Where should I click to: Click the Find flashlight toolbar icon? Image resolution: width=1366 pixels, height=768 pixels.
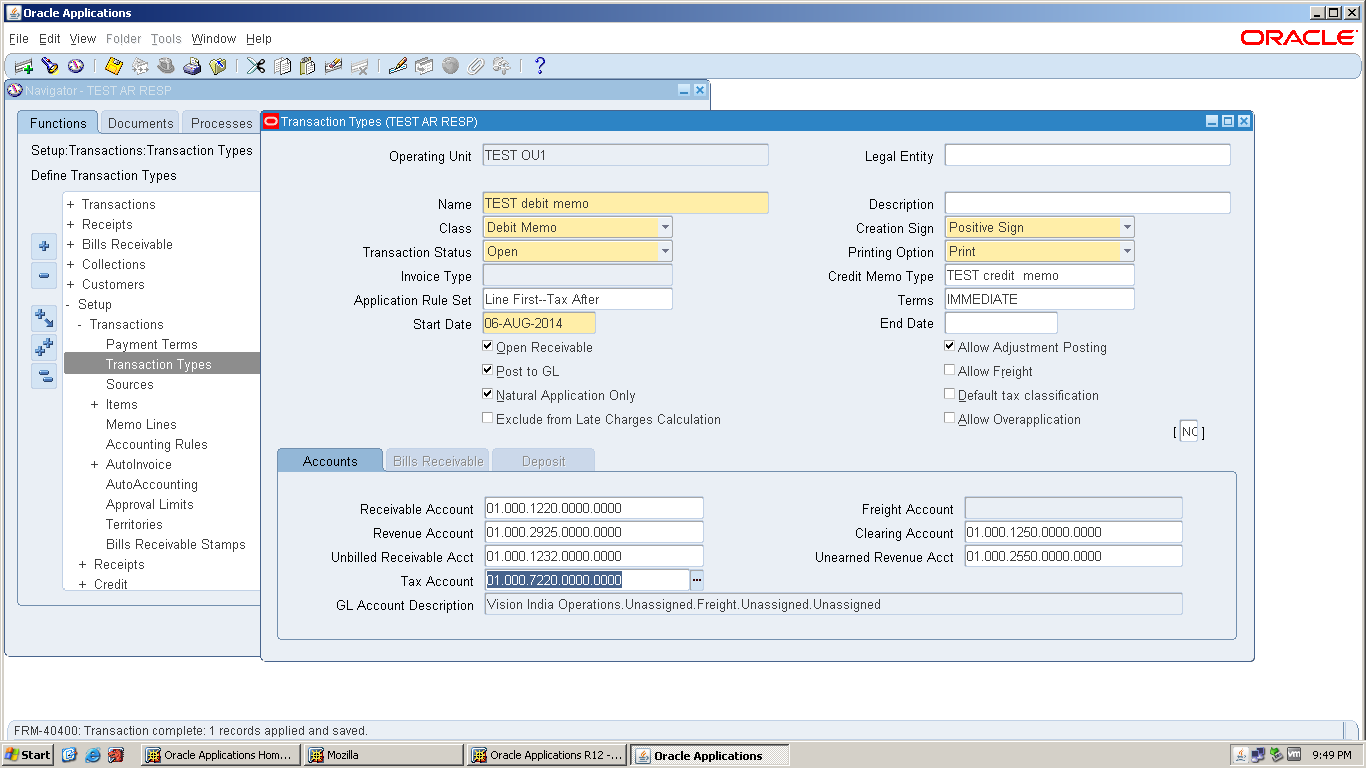point(49,66)
